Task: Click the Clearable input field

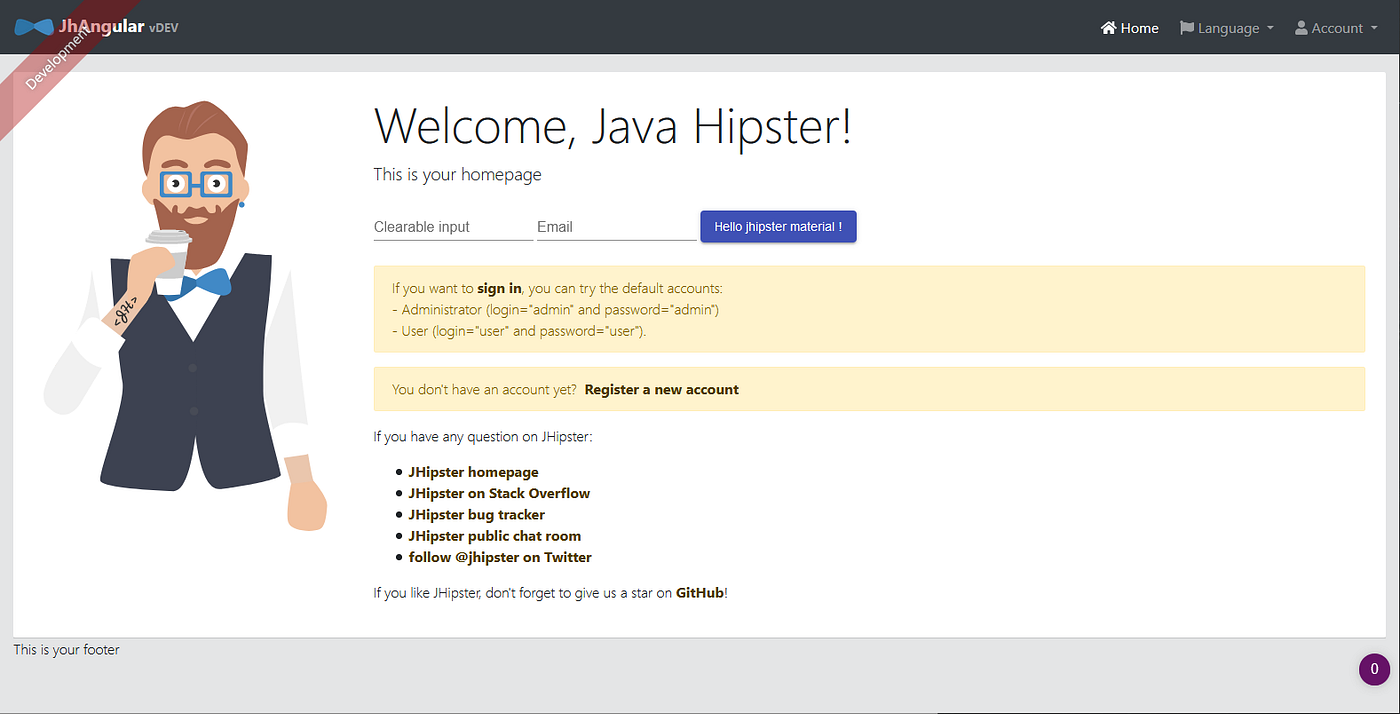Action: tap(453, 227)
